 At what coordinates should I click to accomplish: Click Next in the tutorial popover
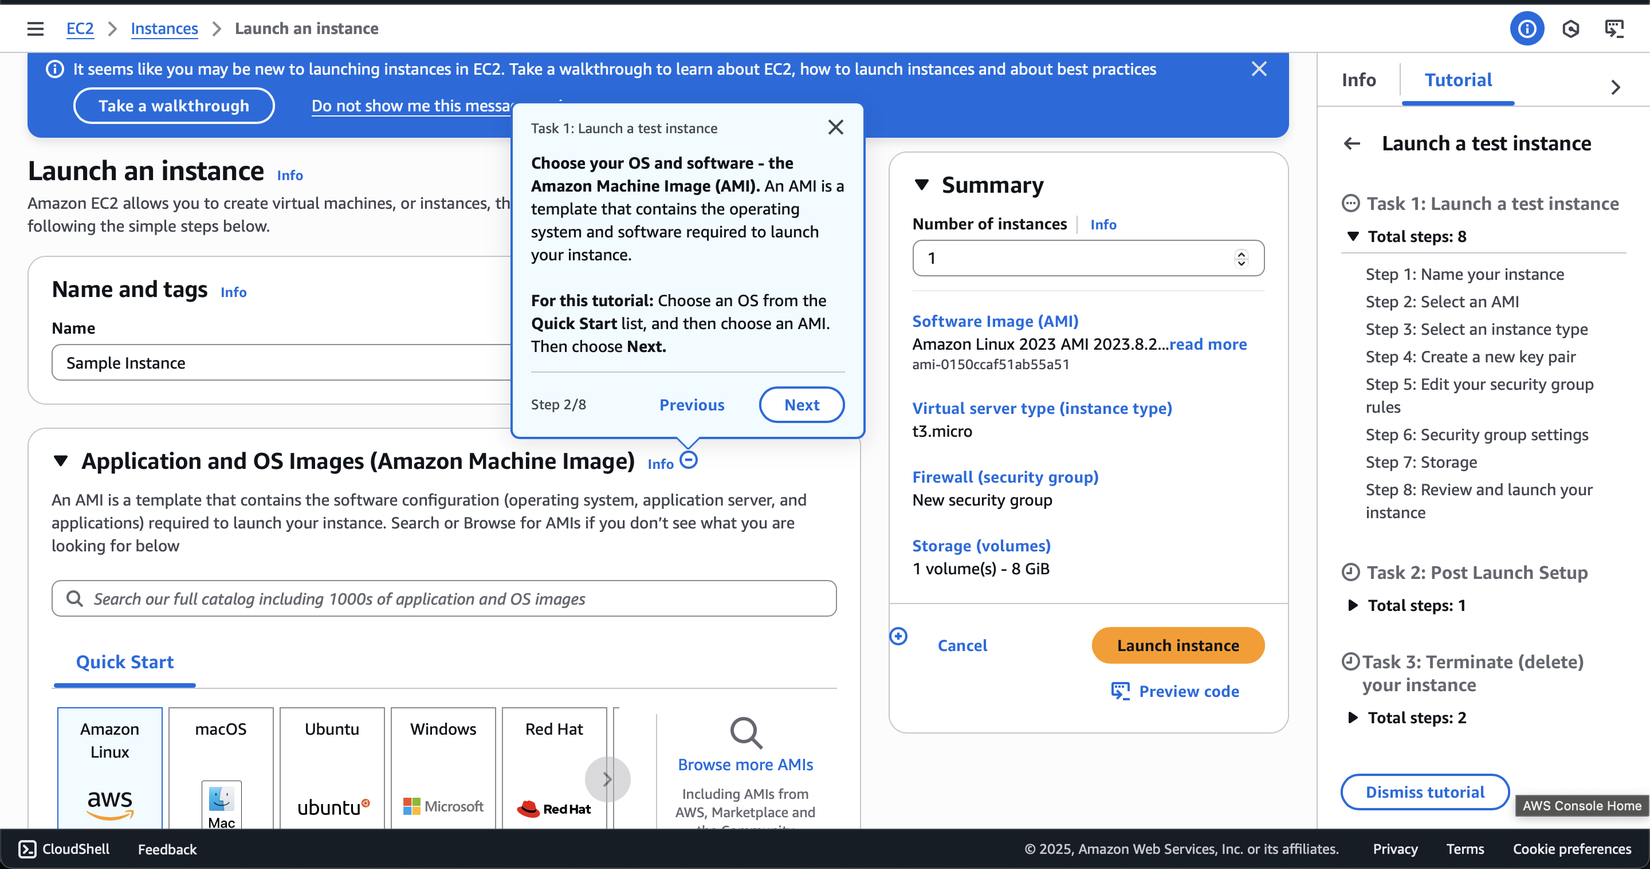(x=802, y=405)
